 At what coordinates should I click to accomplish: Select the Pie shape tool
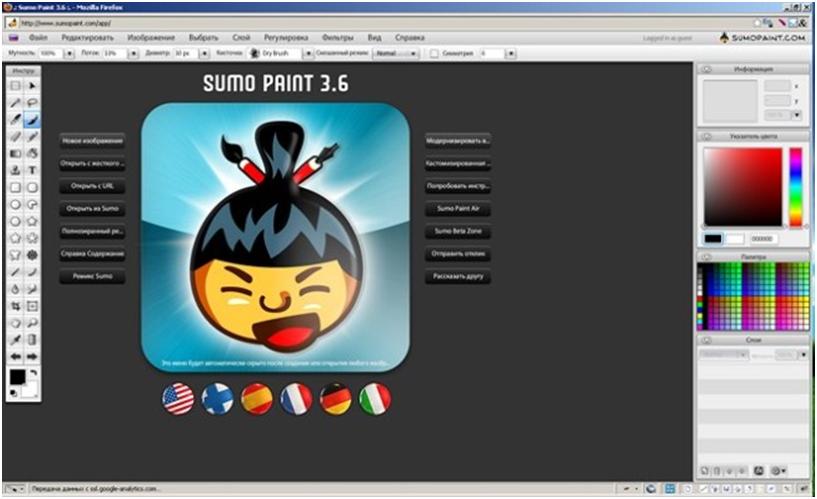32,204
